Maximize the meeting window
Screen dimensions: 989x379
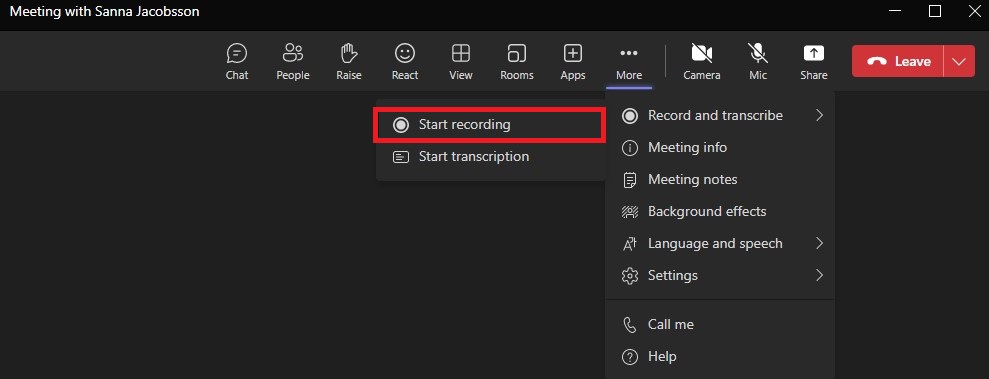pos(935,11)
